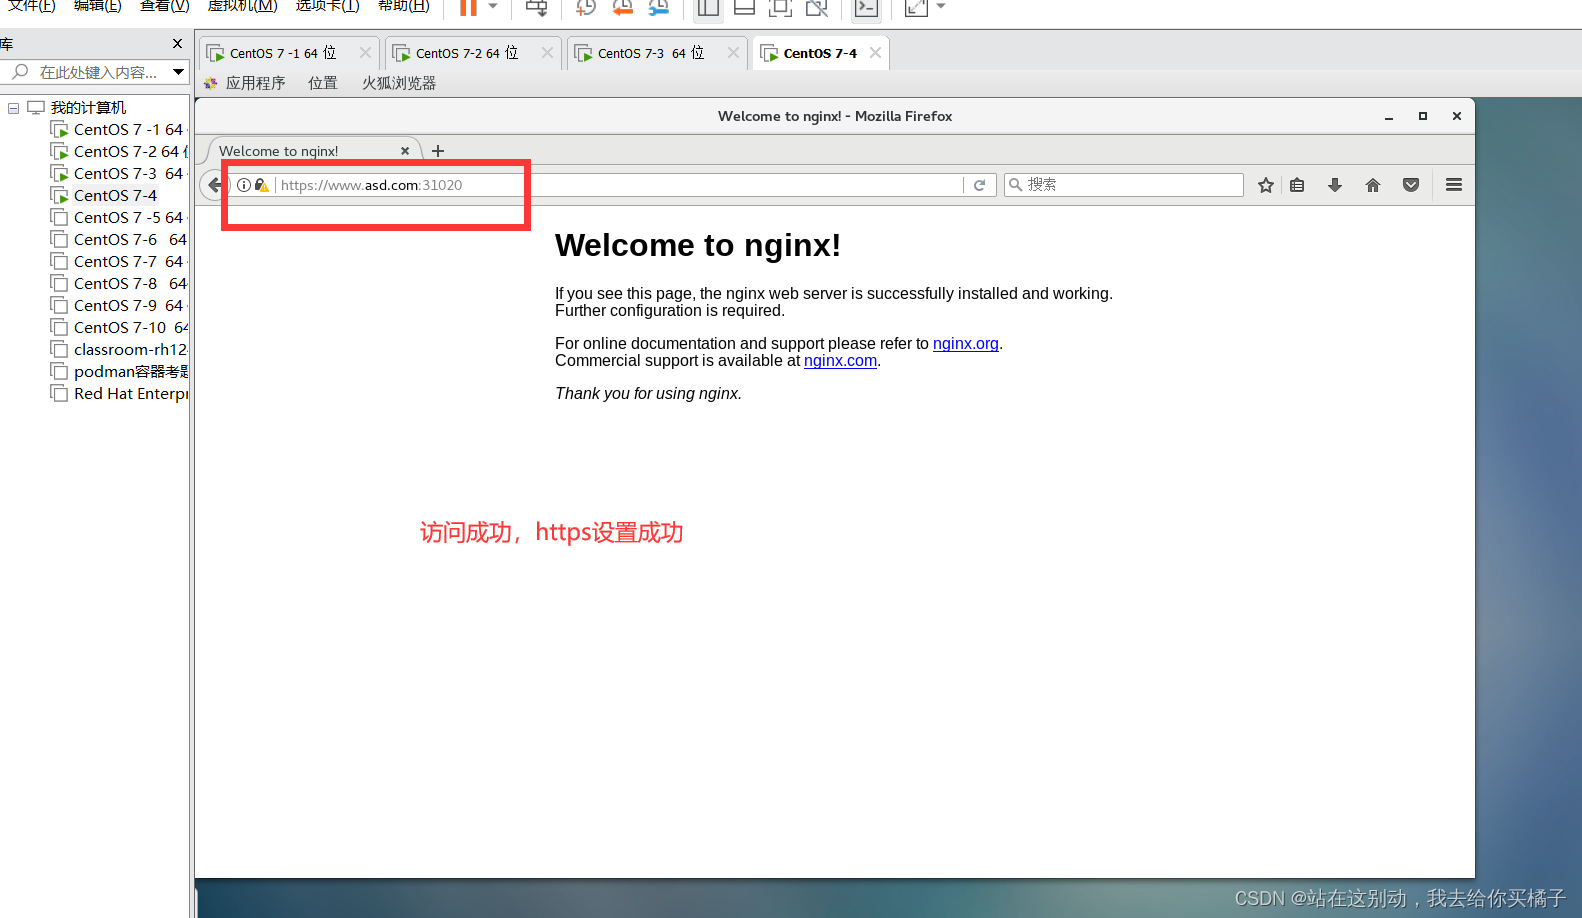Open the GNOME 位置 menu
Viewport: 1582px width, 918px height.
pyautogui.click(x=322, y=83)
